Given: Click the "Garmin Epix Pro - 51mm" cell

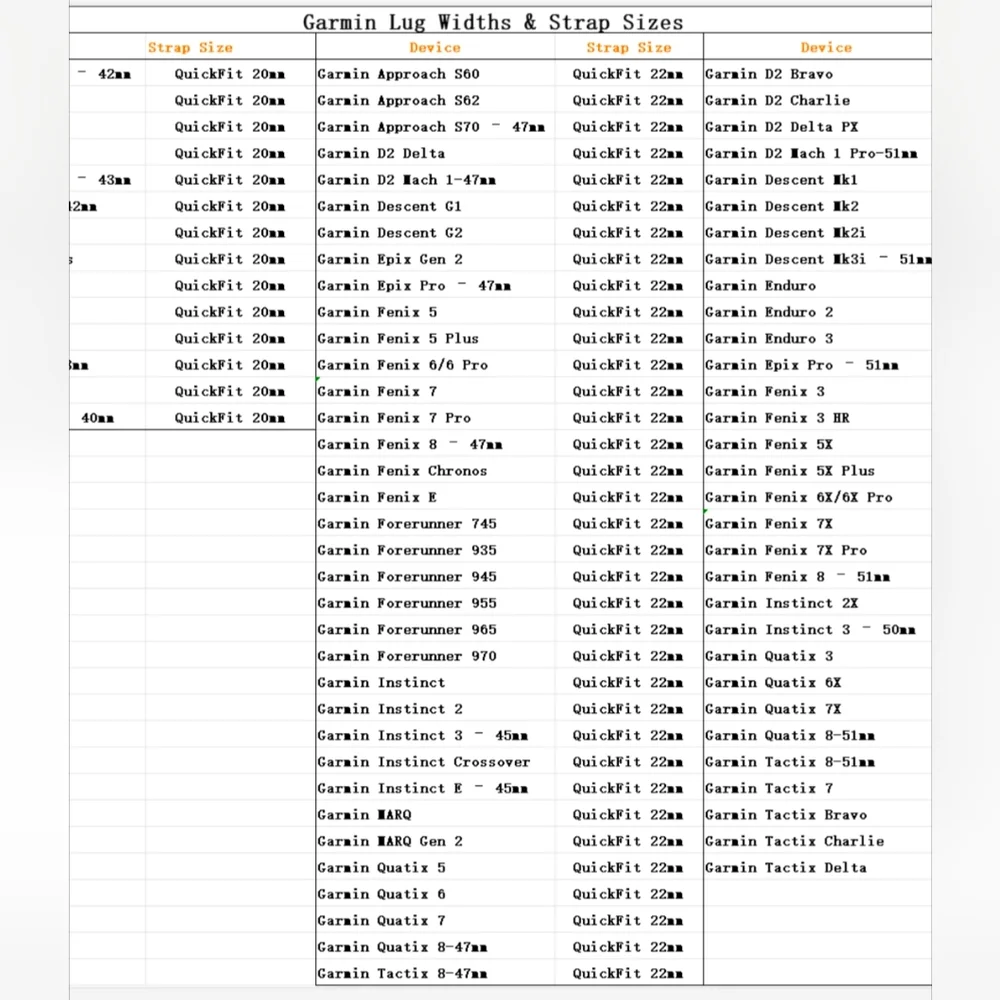Looking at the screenshot, I should pos(818,365).
